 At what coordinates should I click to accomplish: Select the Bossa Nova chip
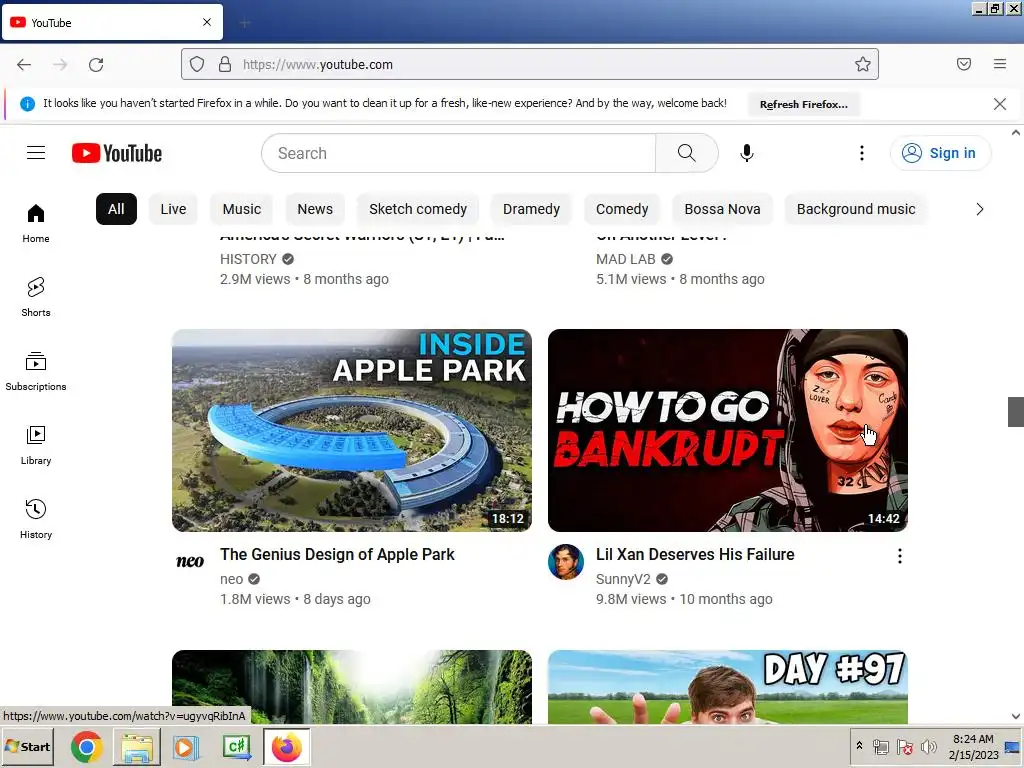point(722,209)
